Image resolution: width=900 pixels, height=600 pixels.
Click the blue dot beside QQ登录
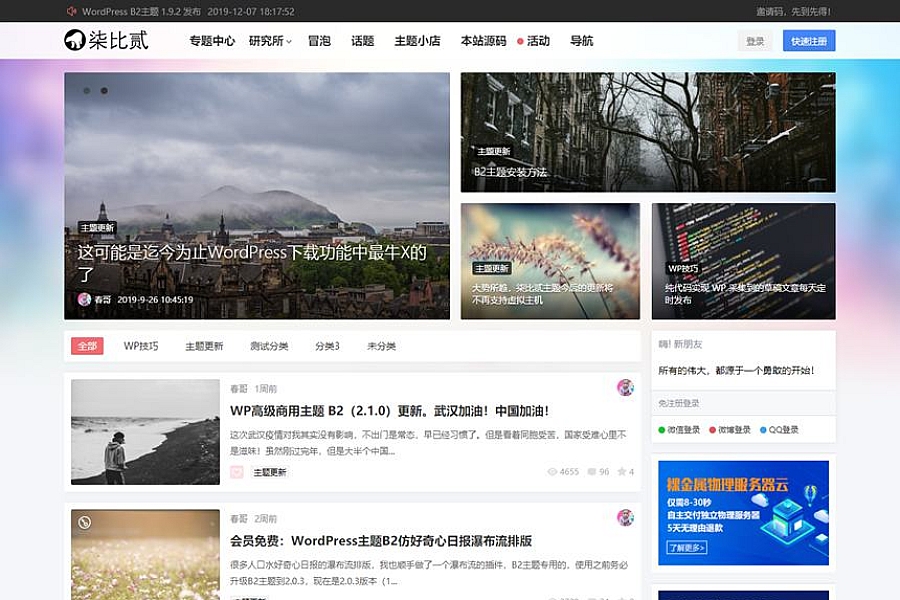(x=763, y=429)
